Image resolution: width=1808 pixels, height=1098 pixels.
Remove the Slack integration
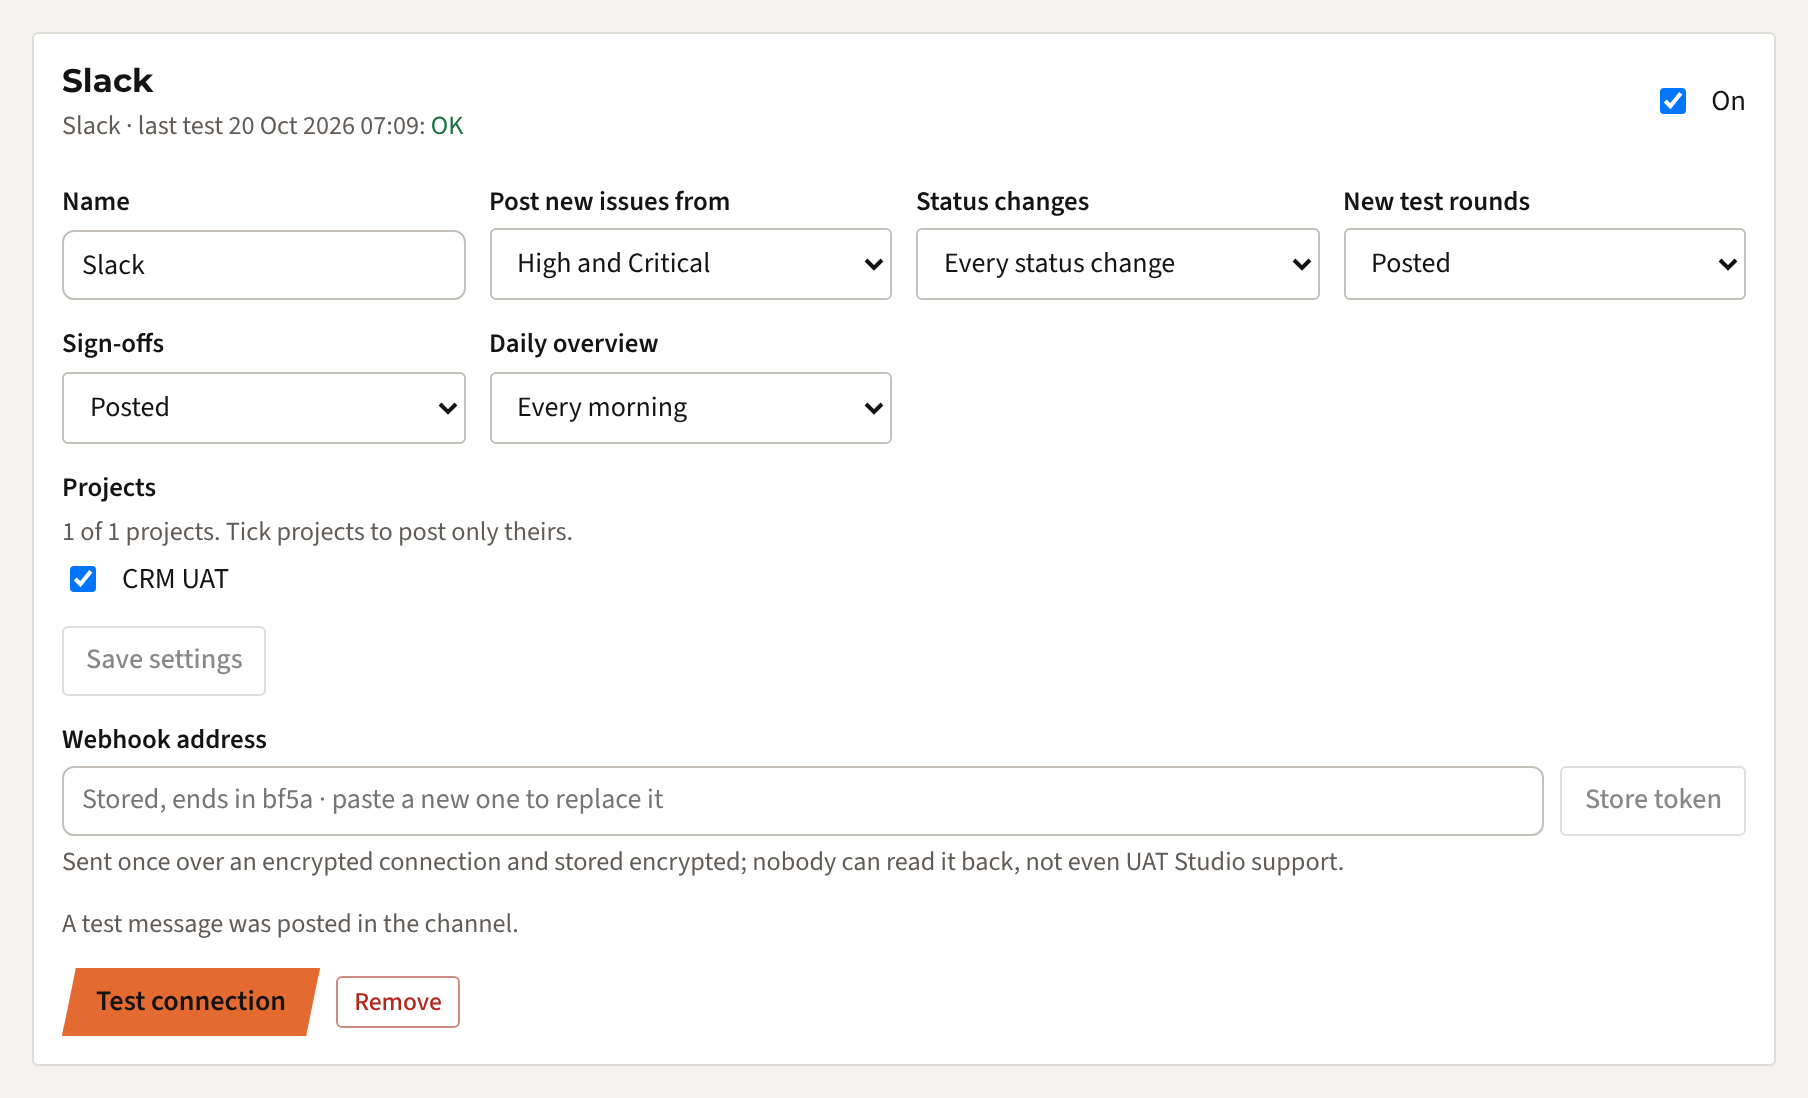(x=398, y=1002)
